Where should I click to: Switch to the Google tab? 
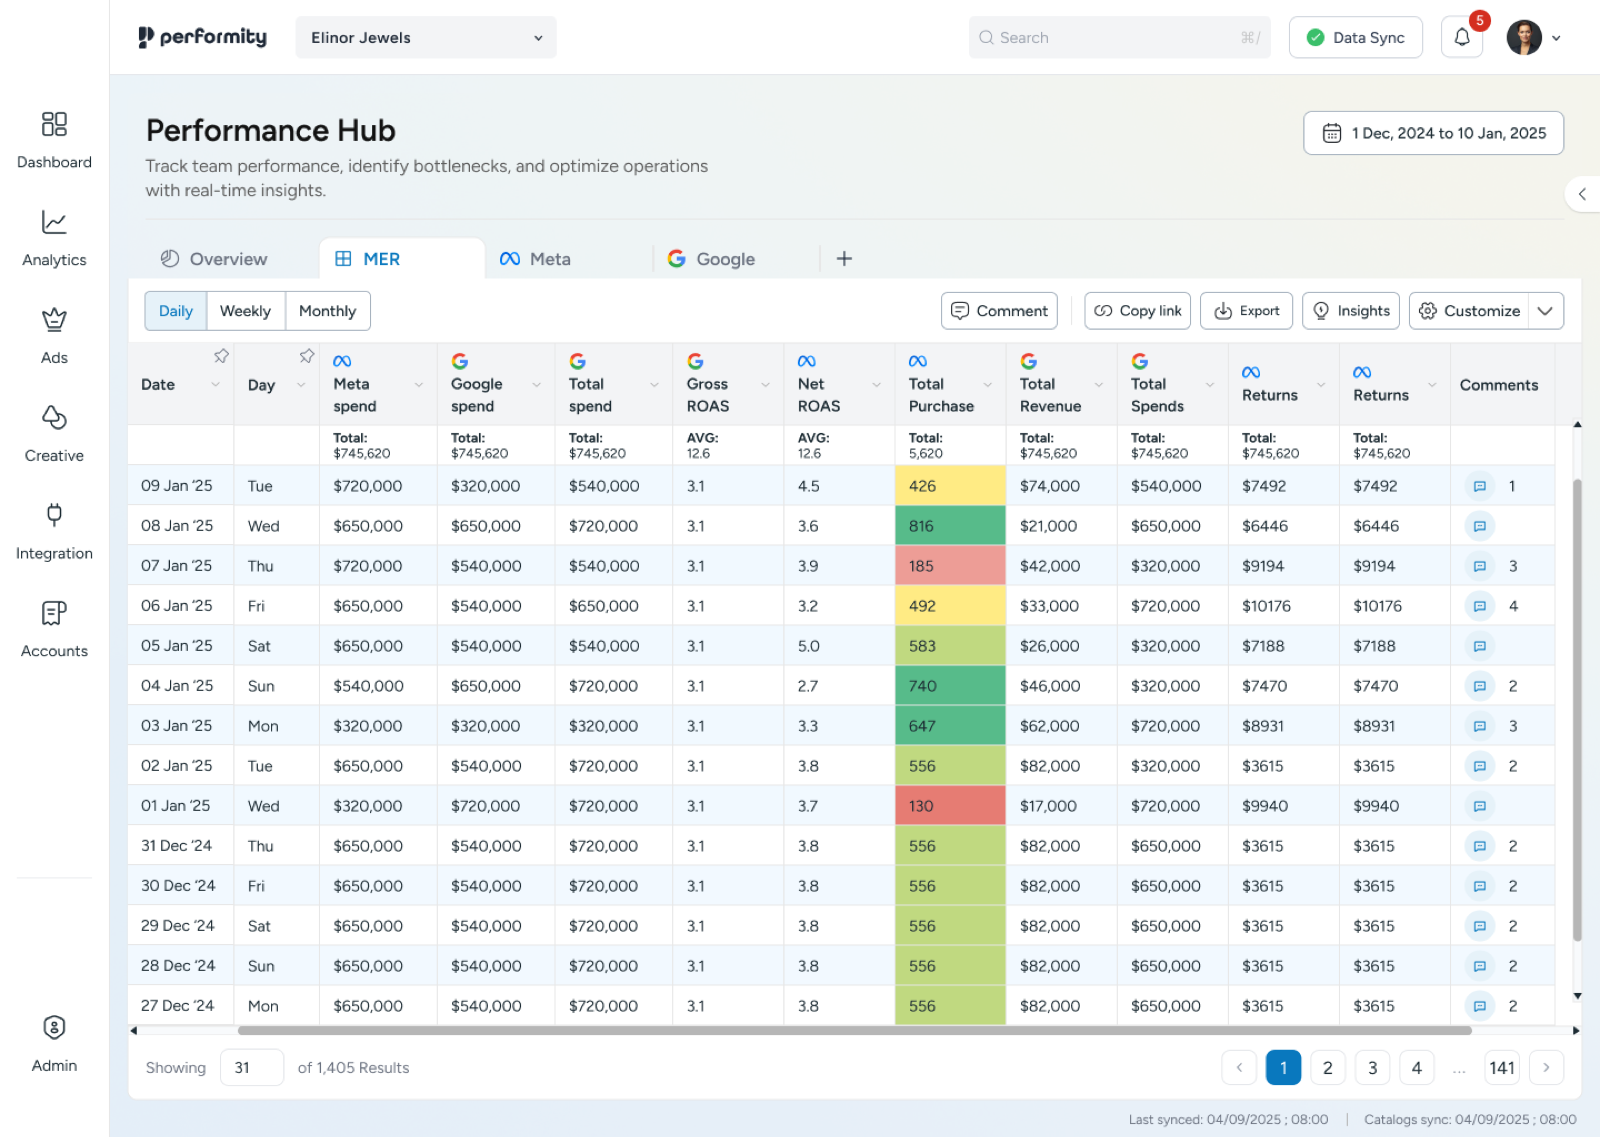tap(711, 259)
